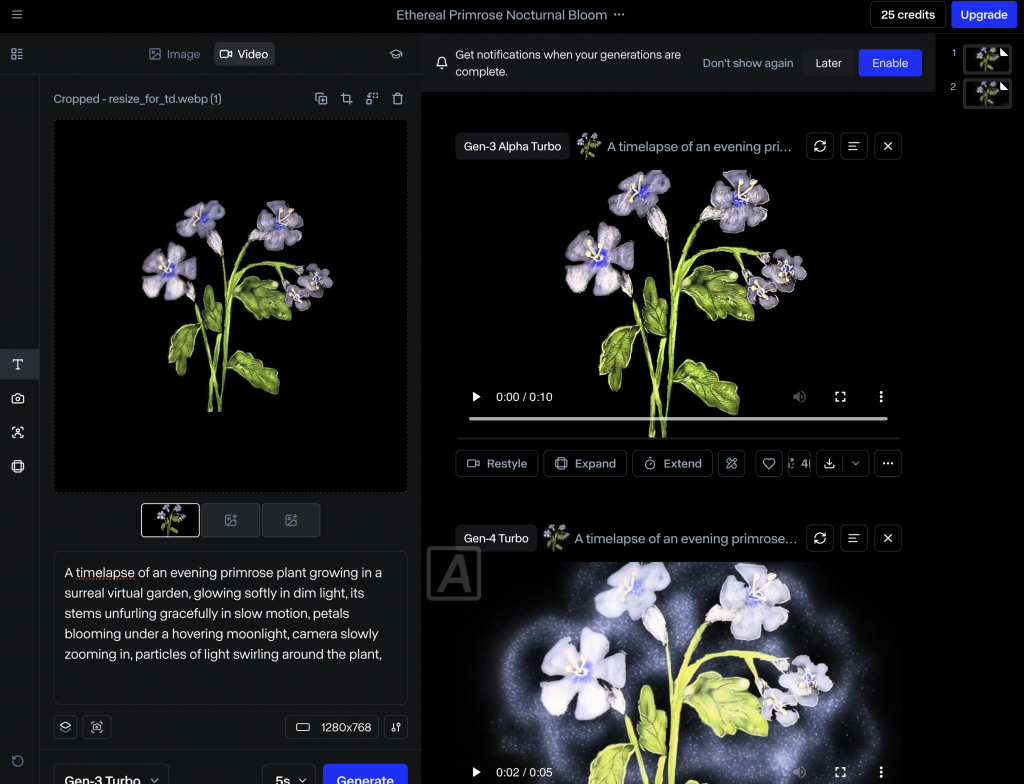Select the Camera control tool
Image resolution: width=1024 pixels, height=784 pixels.
point(18,399)
